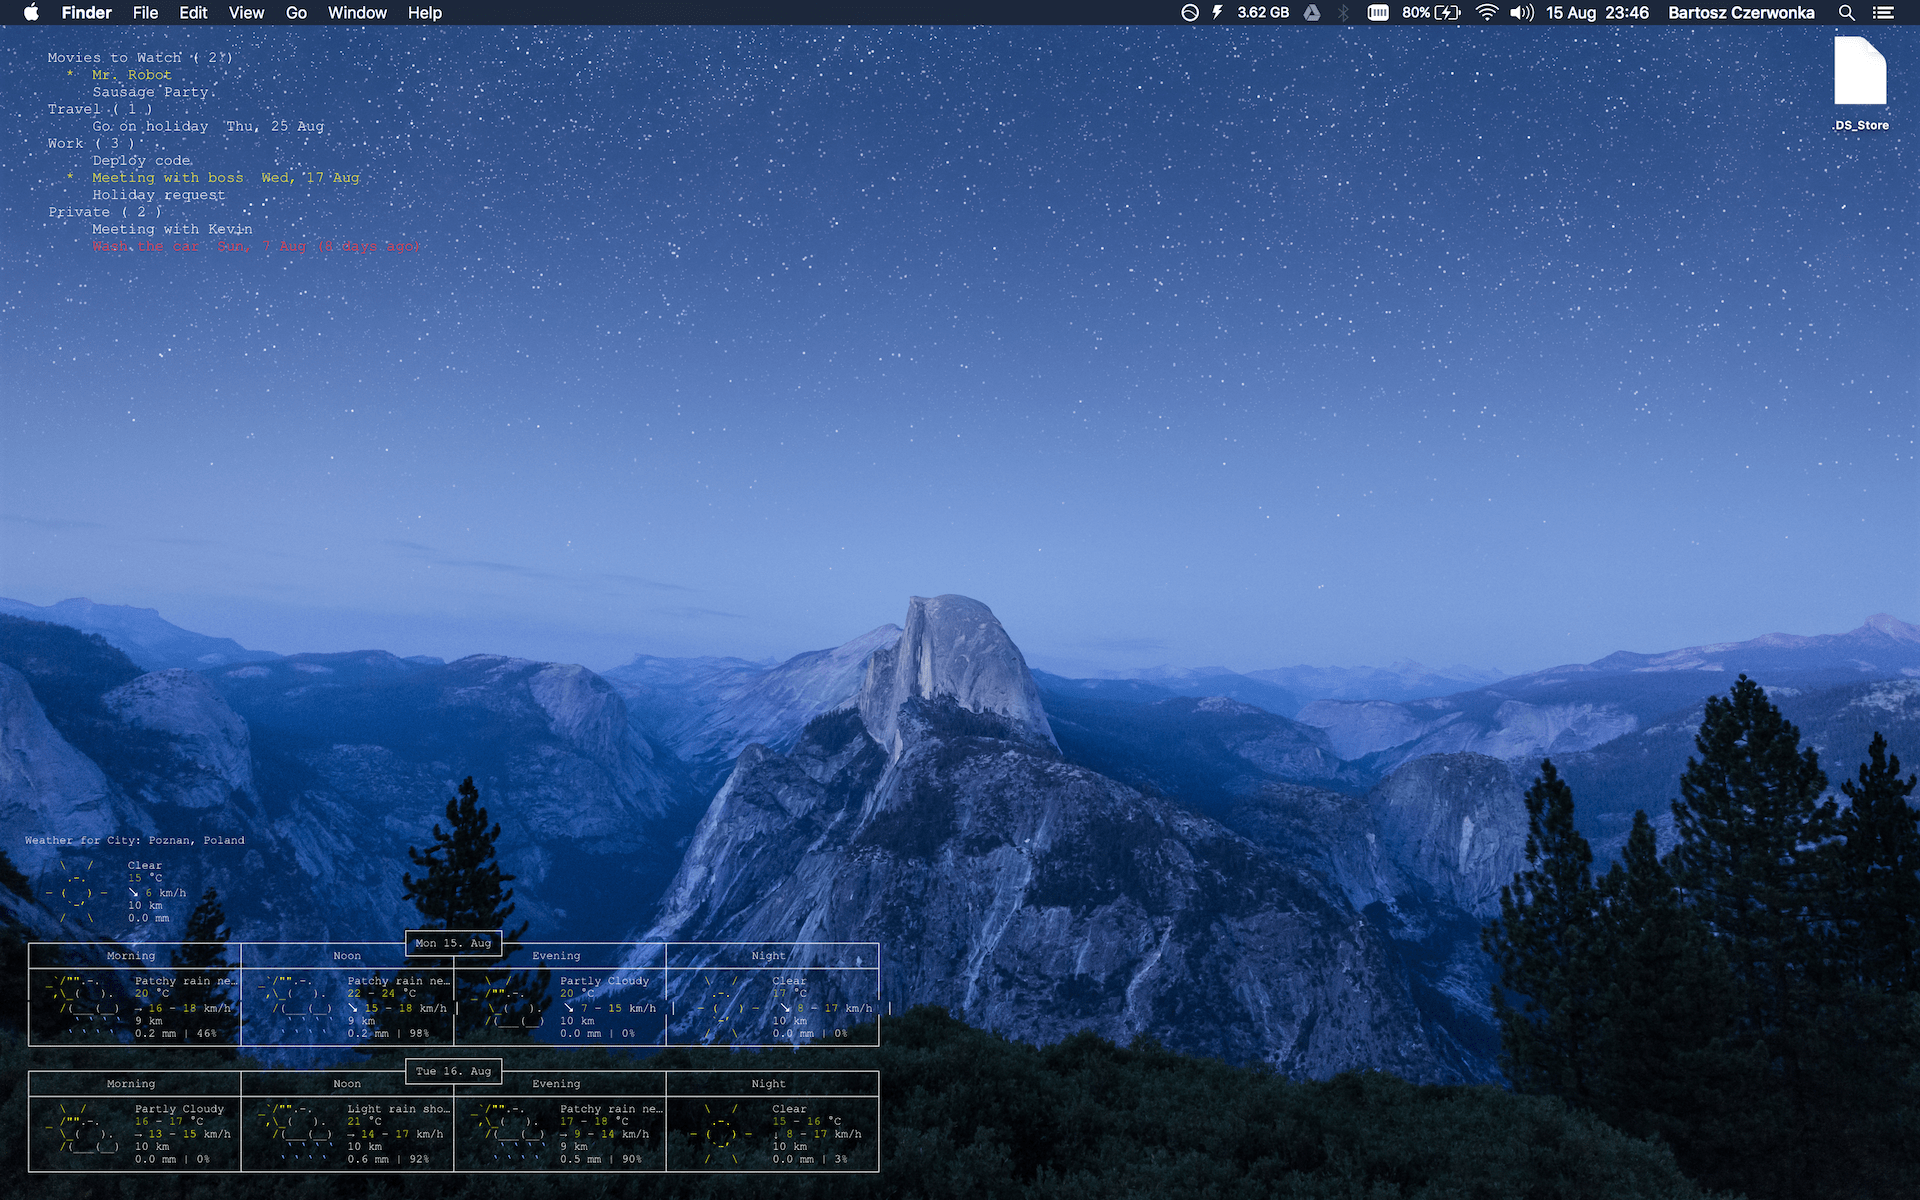
Task: Open the Finder menu
Action: click(86, 13)
